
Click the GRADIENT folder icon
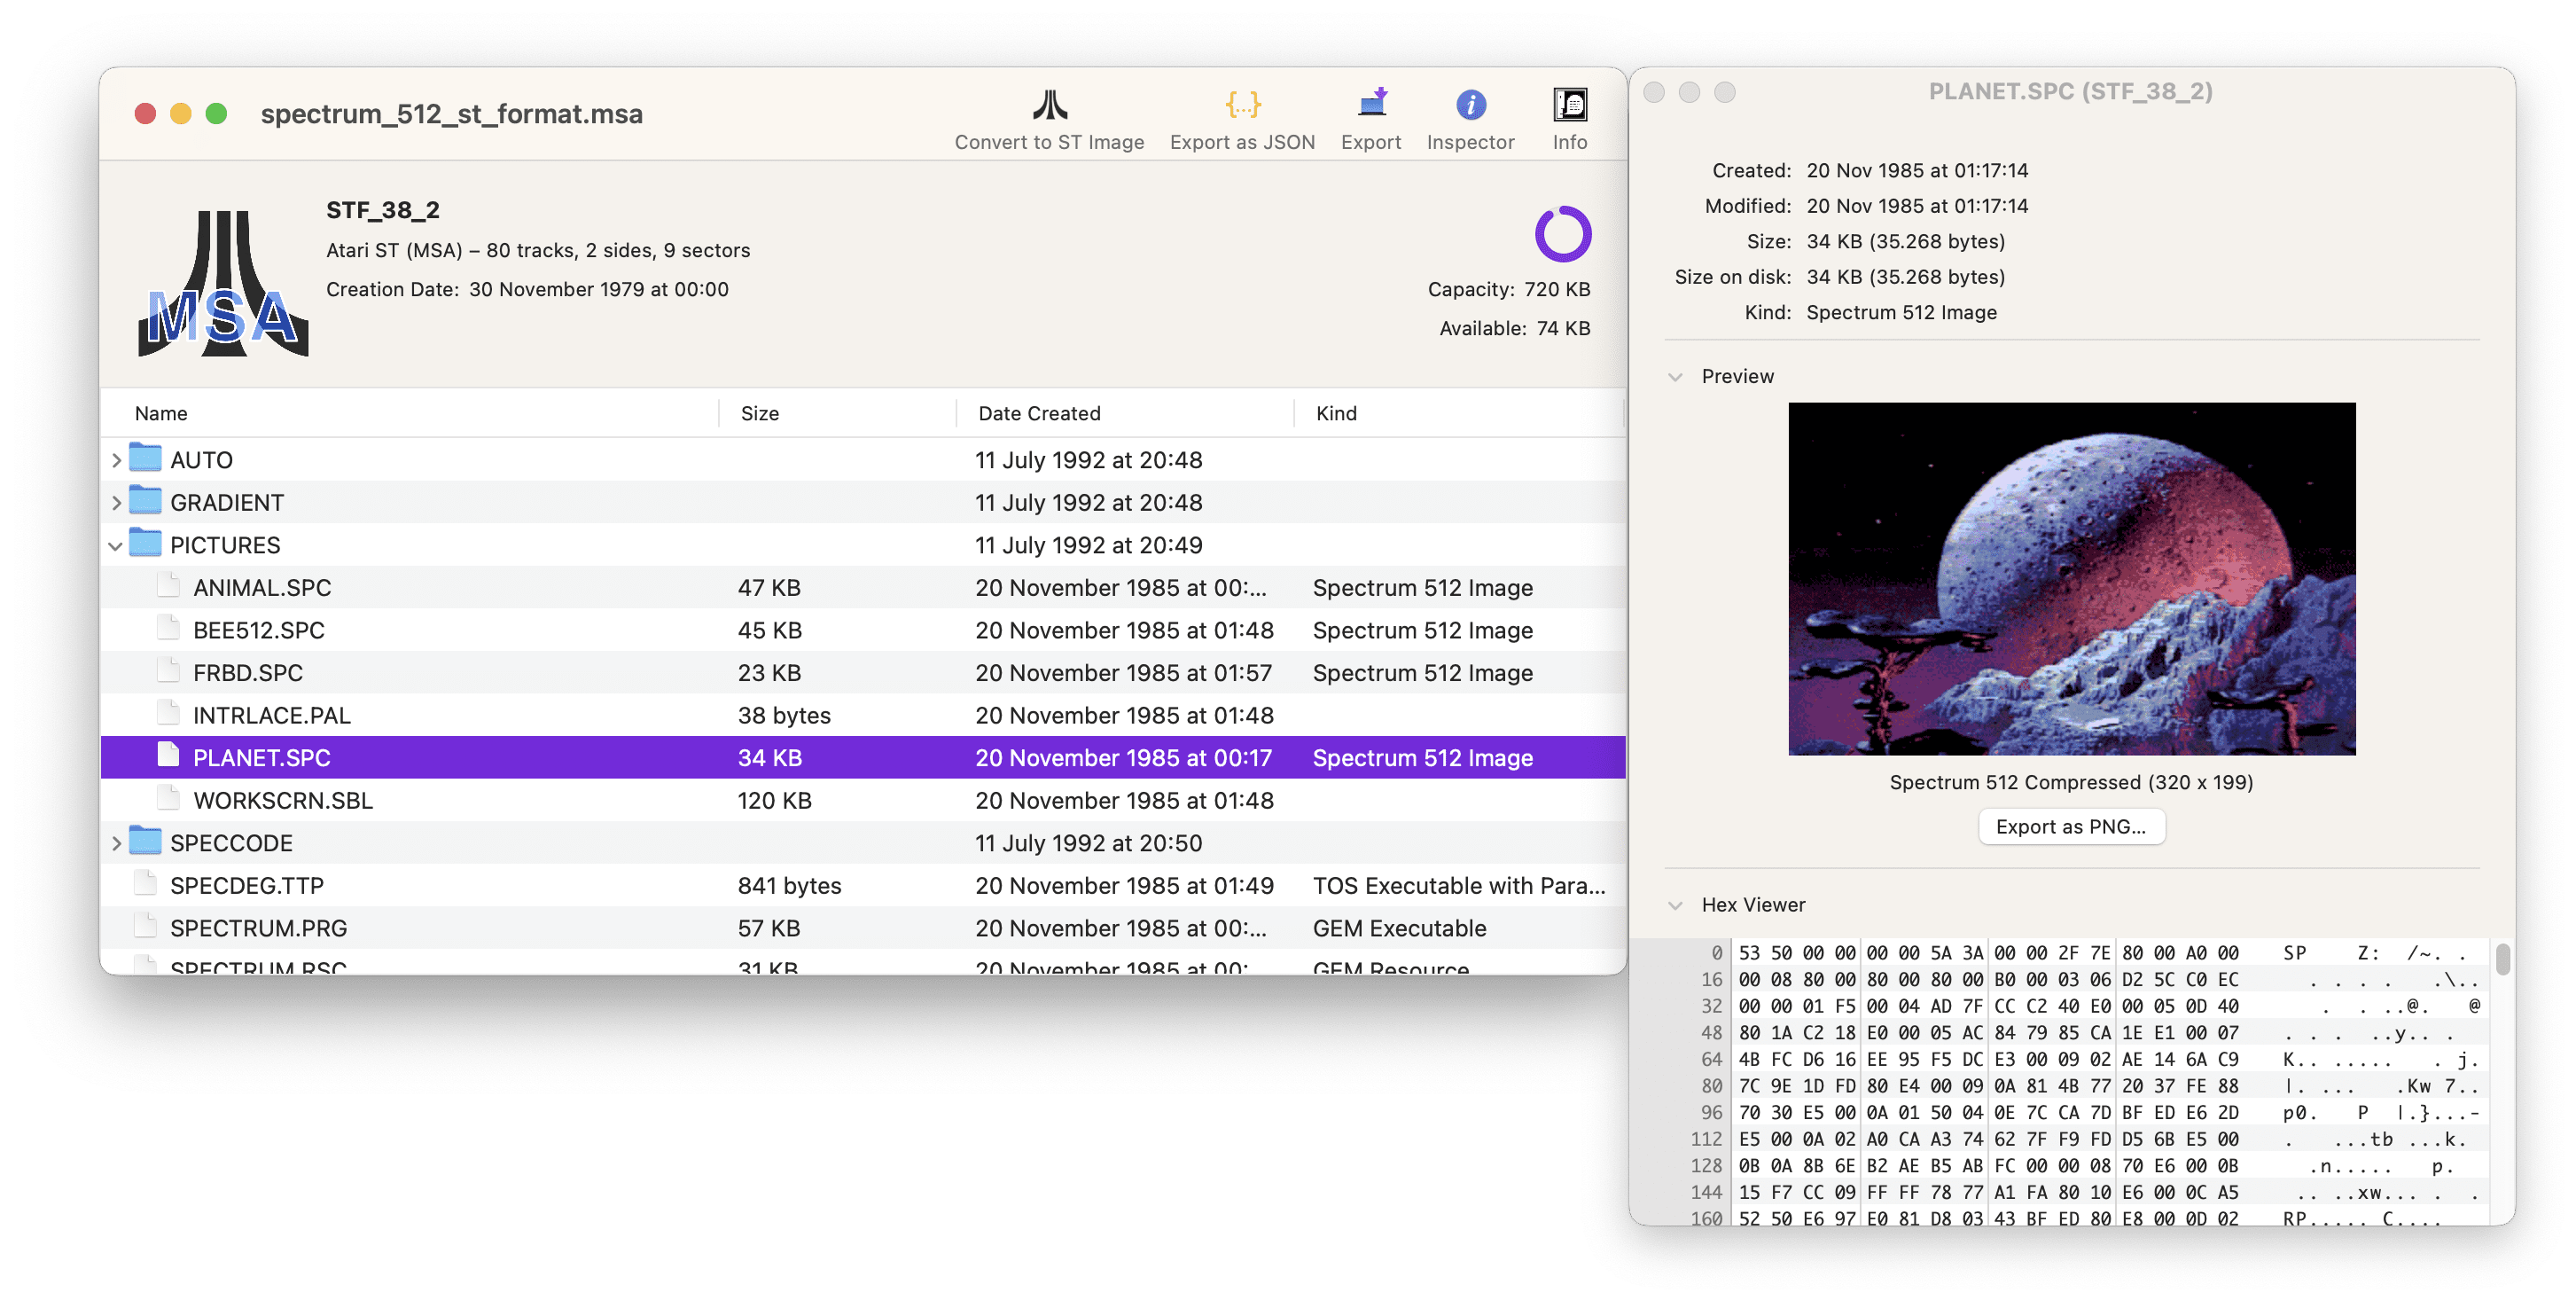click(146, 501)
